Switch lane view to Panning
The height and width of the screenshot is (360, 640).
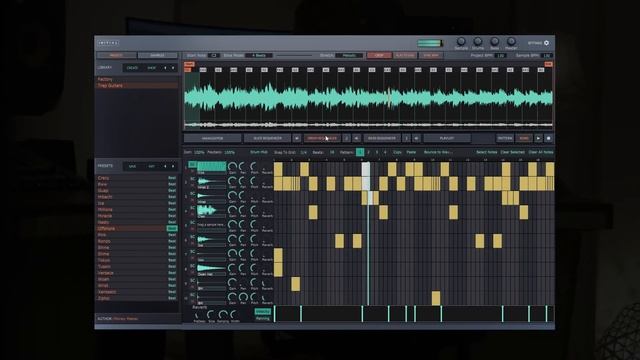[262, 318]
